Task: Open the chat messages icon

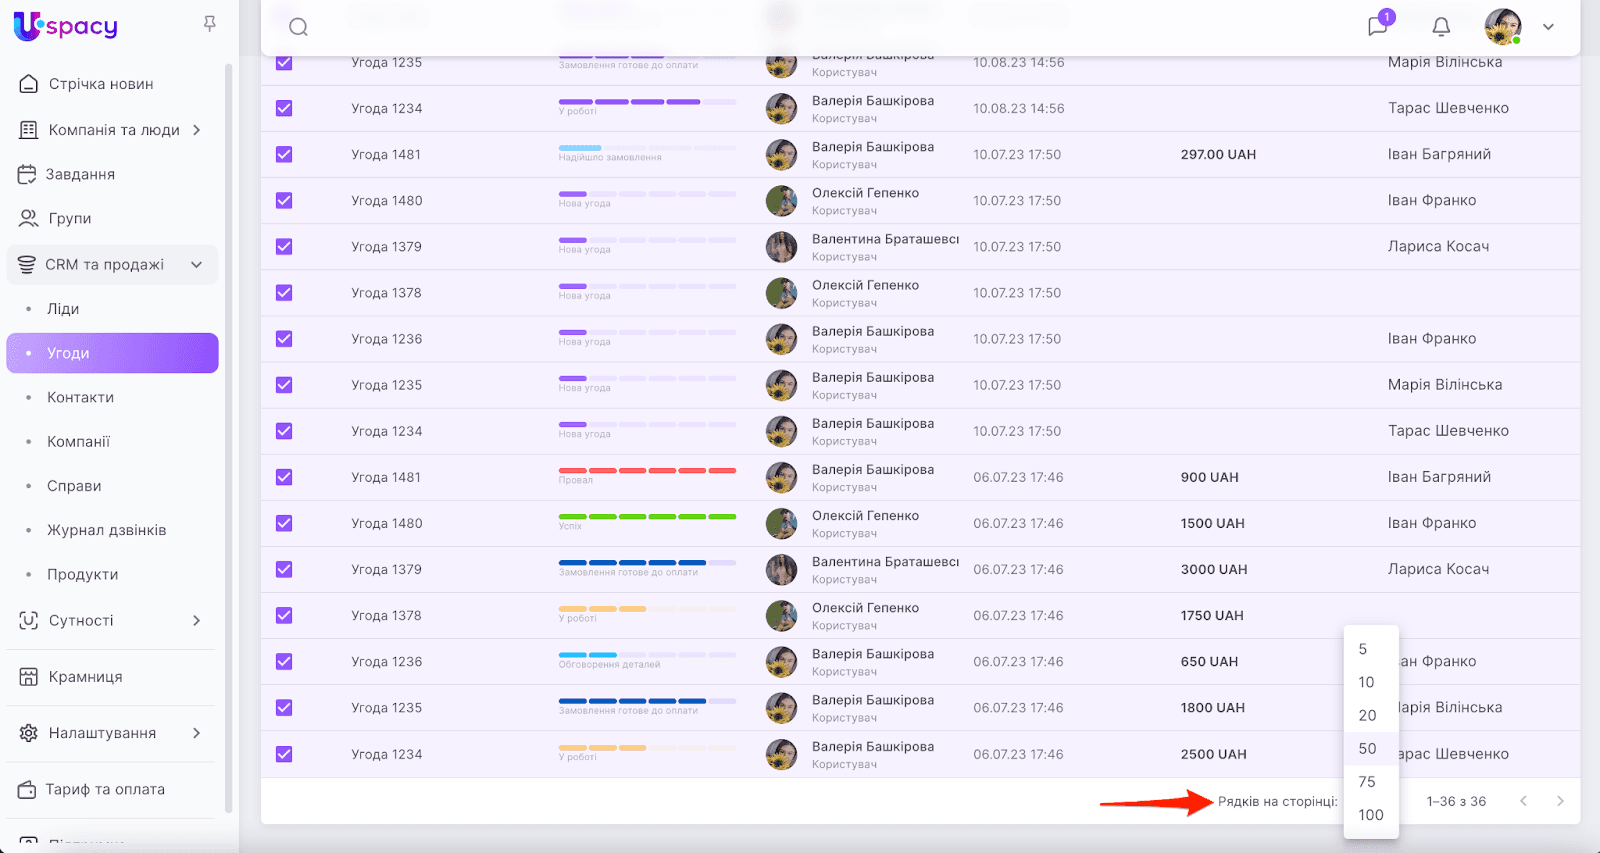Action: point(1378,26)
